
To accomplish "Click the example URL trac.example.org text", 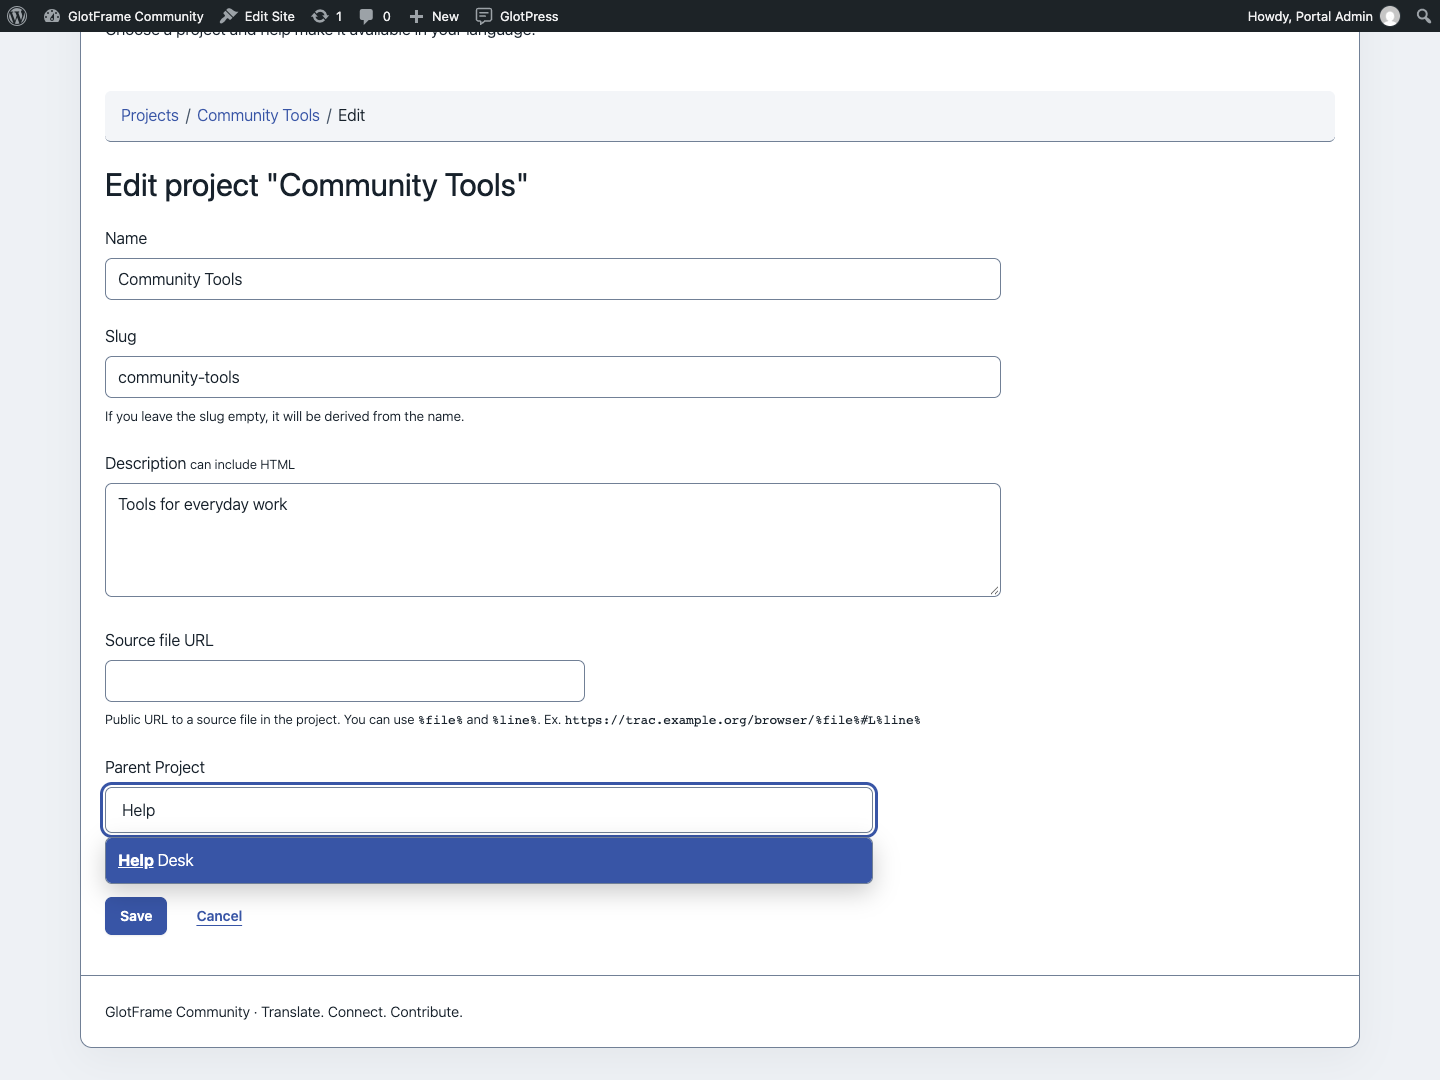I will 742,720.
